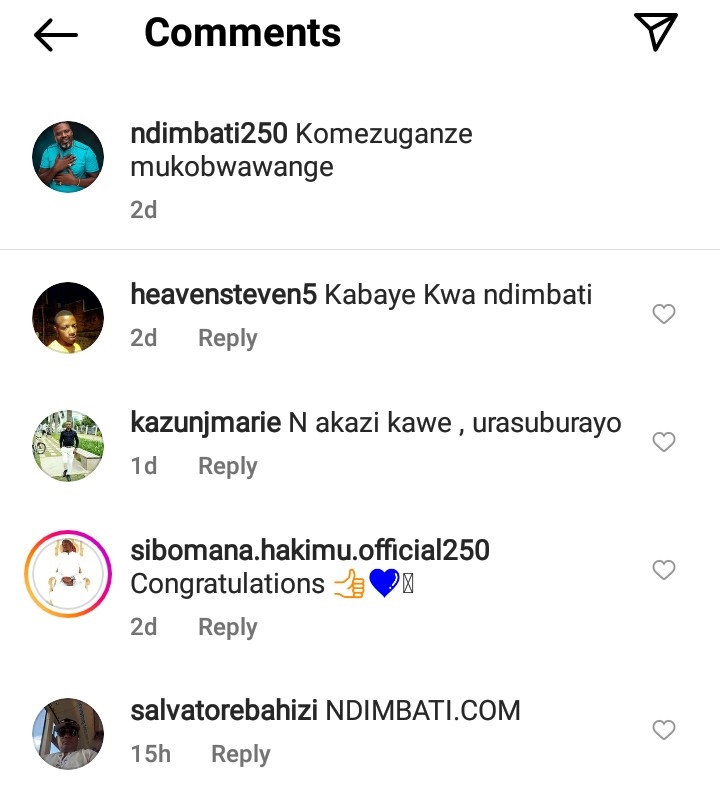Open the heavensteven5 username link

pos(224,294)
